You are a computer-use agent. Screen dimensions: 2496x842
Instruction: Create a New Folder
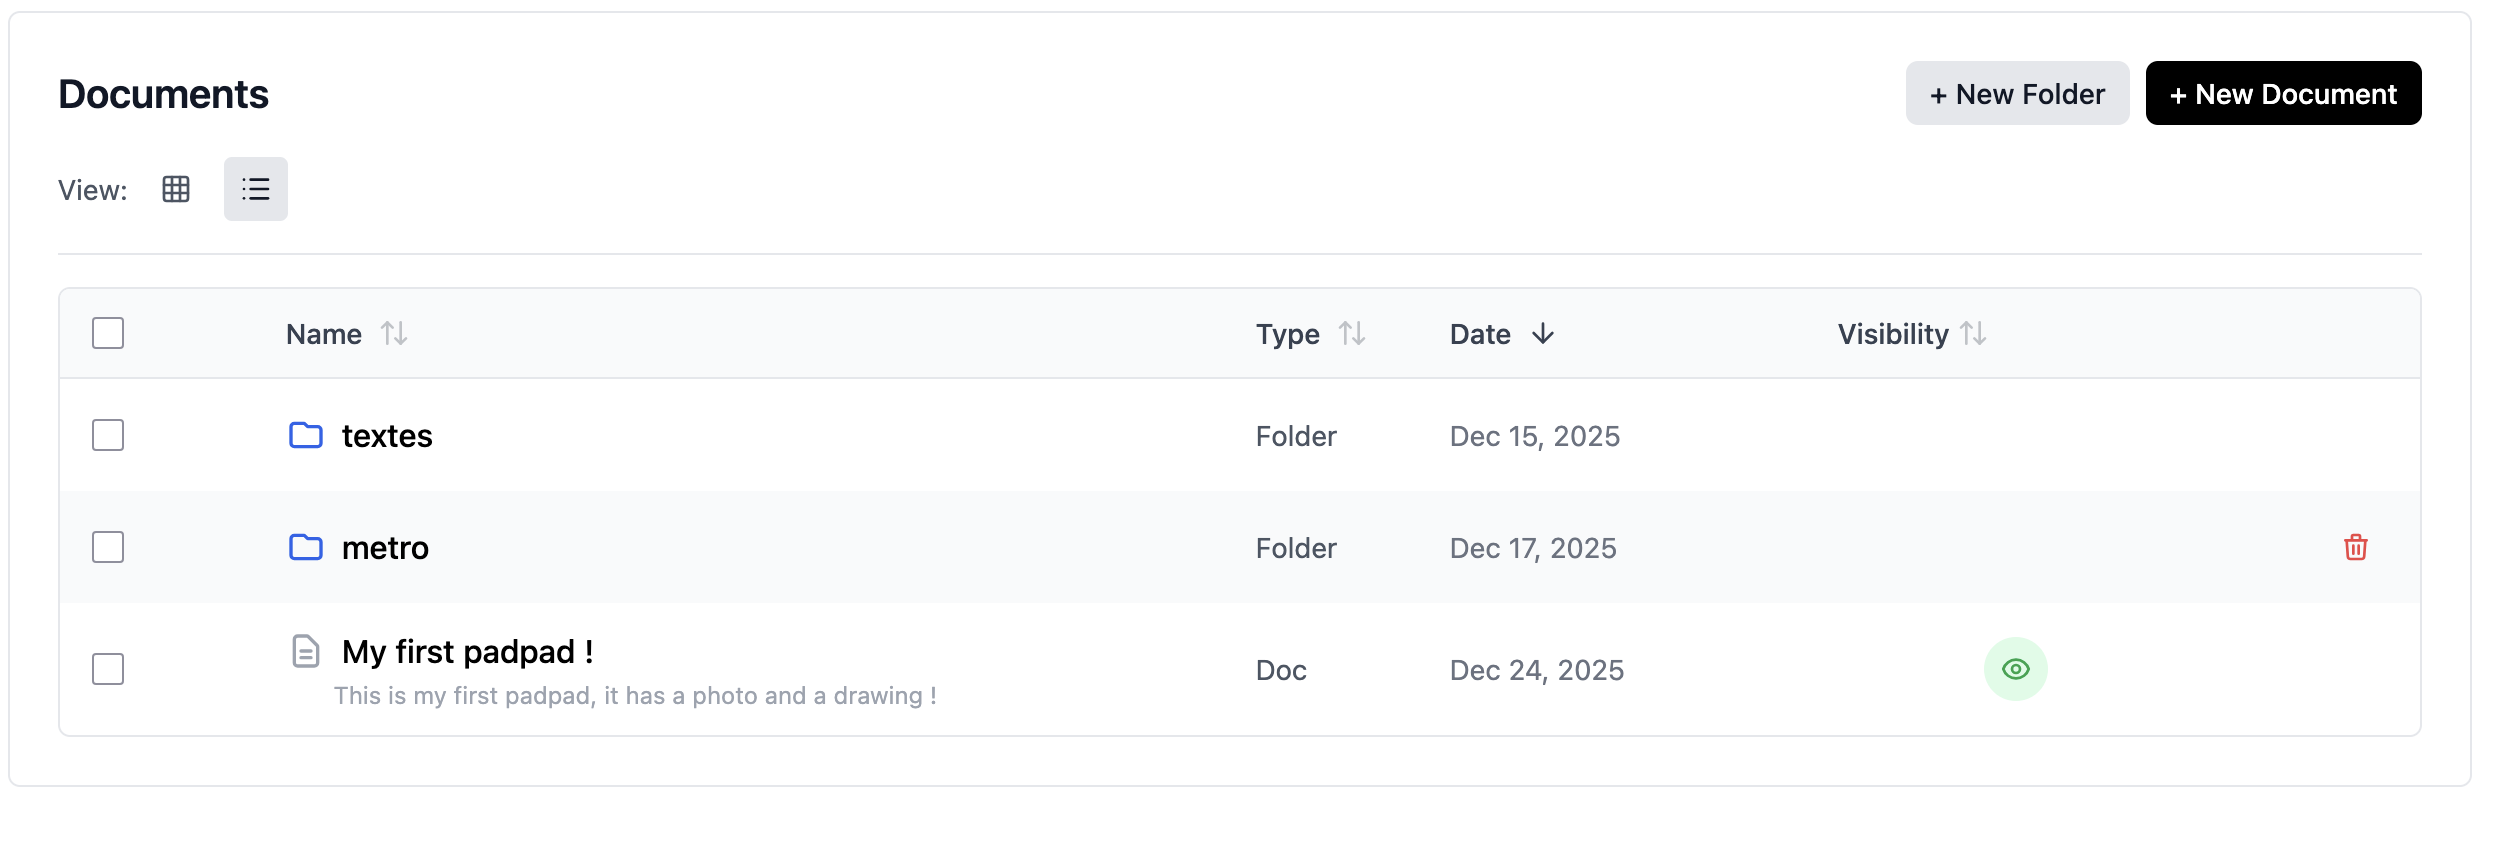(x=2017, y=94)
